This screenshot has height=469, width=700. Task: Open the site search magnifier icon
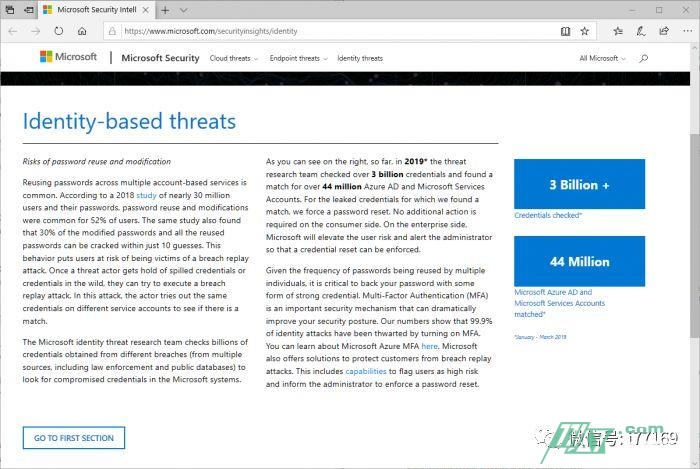643,58
